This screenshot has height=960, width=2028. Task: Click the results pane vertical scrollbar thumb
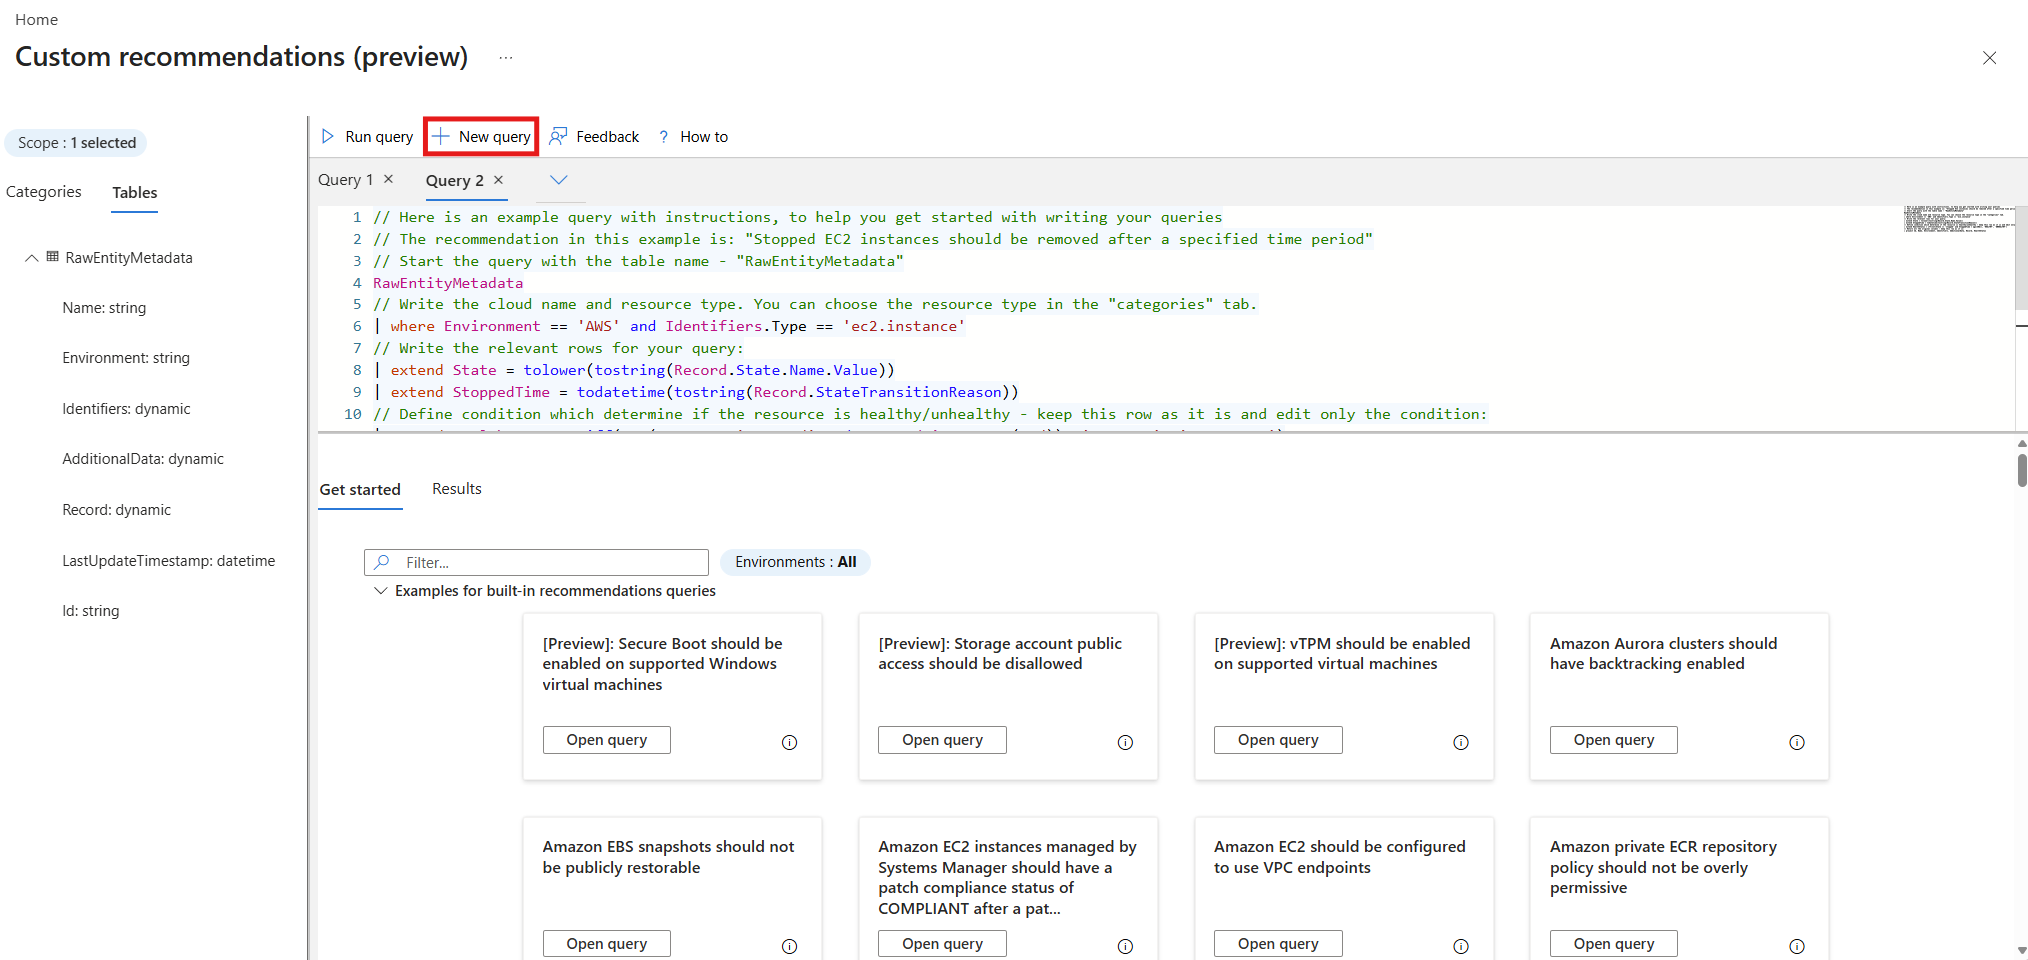click(2022, 469)
